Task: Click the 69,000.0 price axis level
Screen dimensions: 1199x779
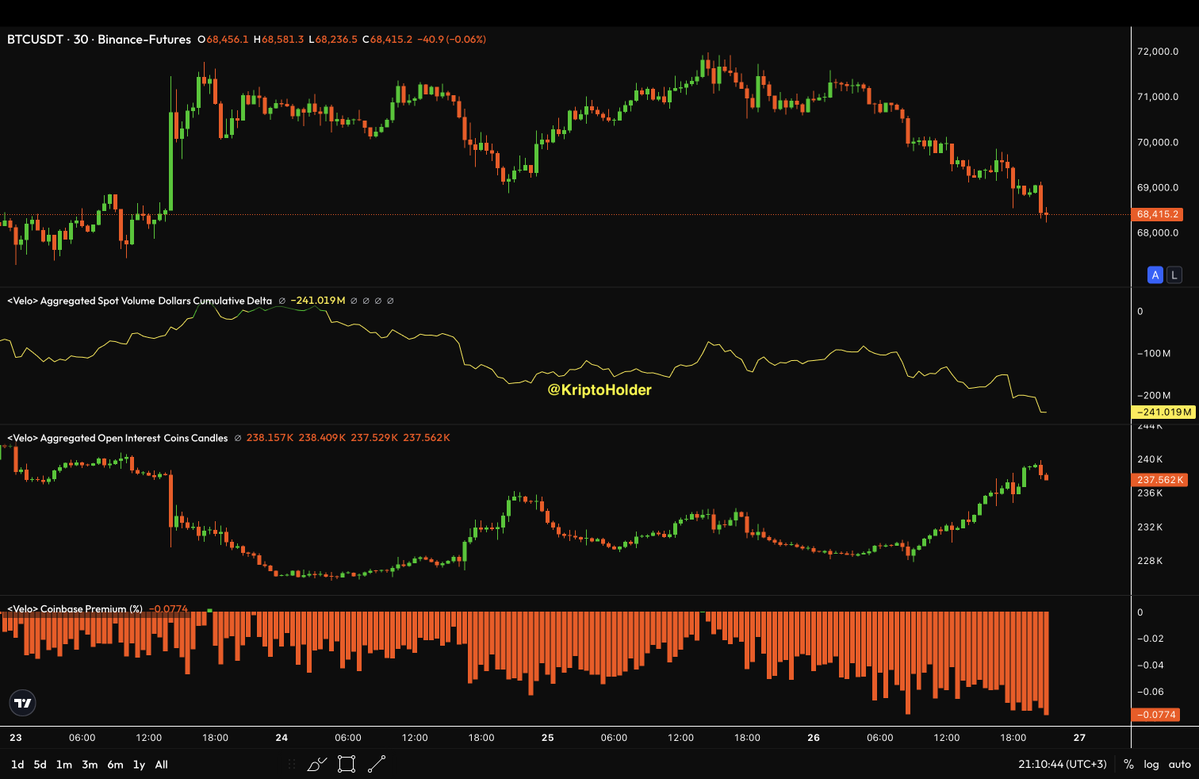Action: click(1158, 187)
